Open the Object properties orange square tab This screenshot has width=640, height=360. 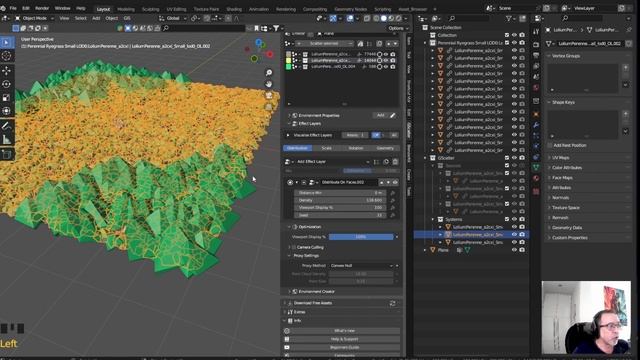click(536, 114)
